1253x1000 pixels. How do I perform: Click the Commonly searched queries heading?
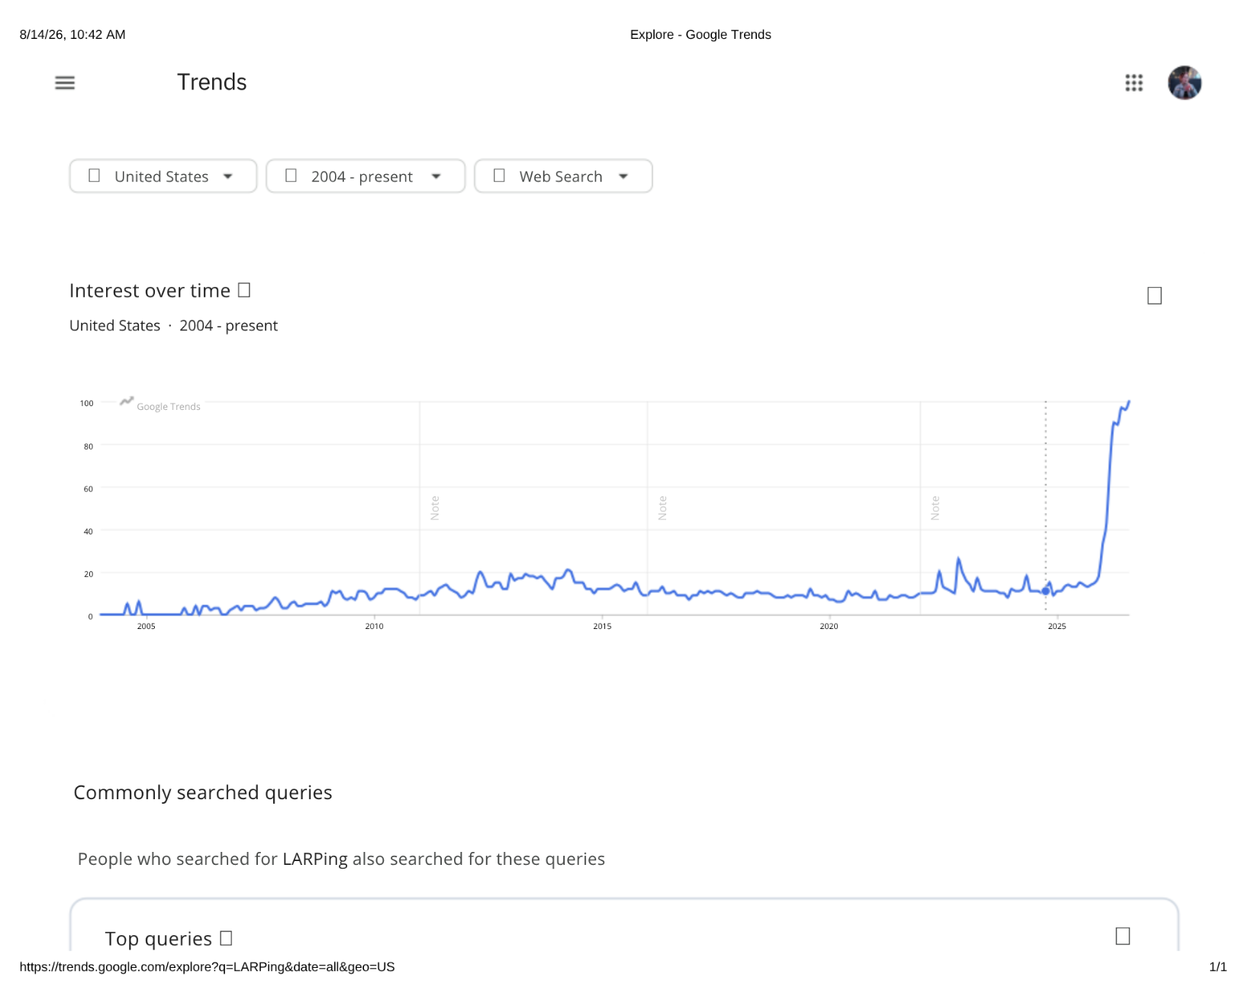click(203, 792)
